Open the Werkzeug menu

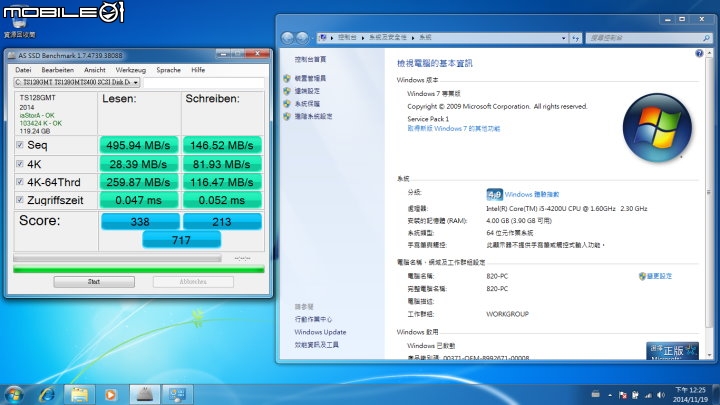click(x=130, y=70)
